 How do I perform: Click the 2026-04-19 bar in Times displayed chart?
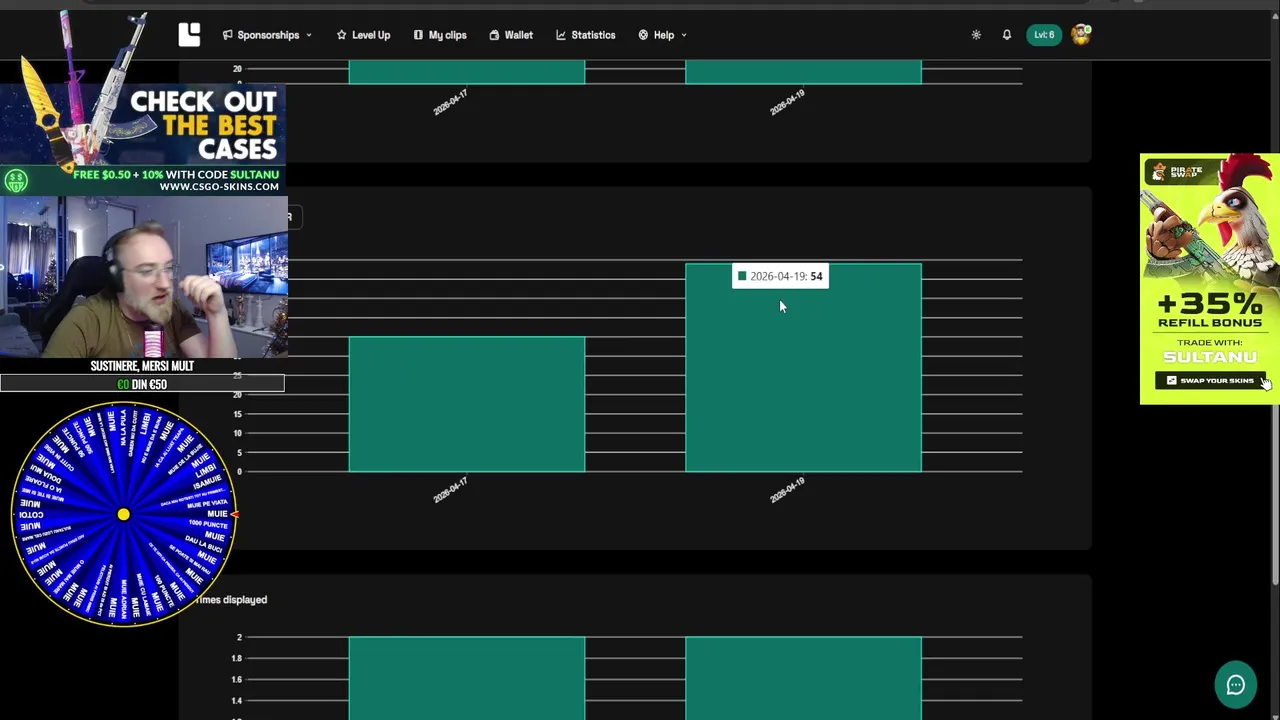click(x=803, y=678)
